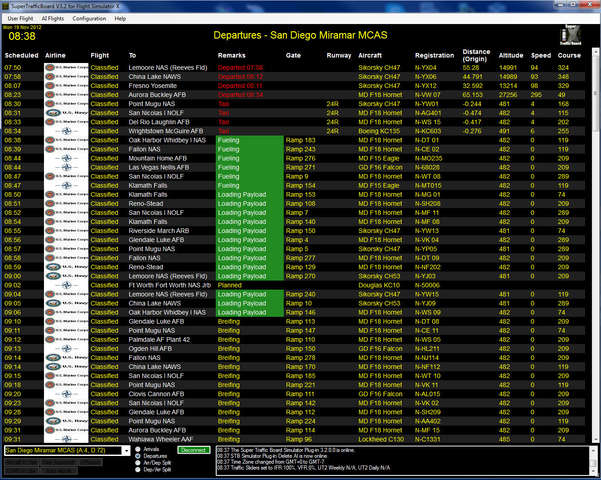Image resolution: width=601 pixels, height=480 pixels.
Task: Click the Air Force logo on the Ogden Hill AFB row
Action: tap(66, 349)
